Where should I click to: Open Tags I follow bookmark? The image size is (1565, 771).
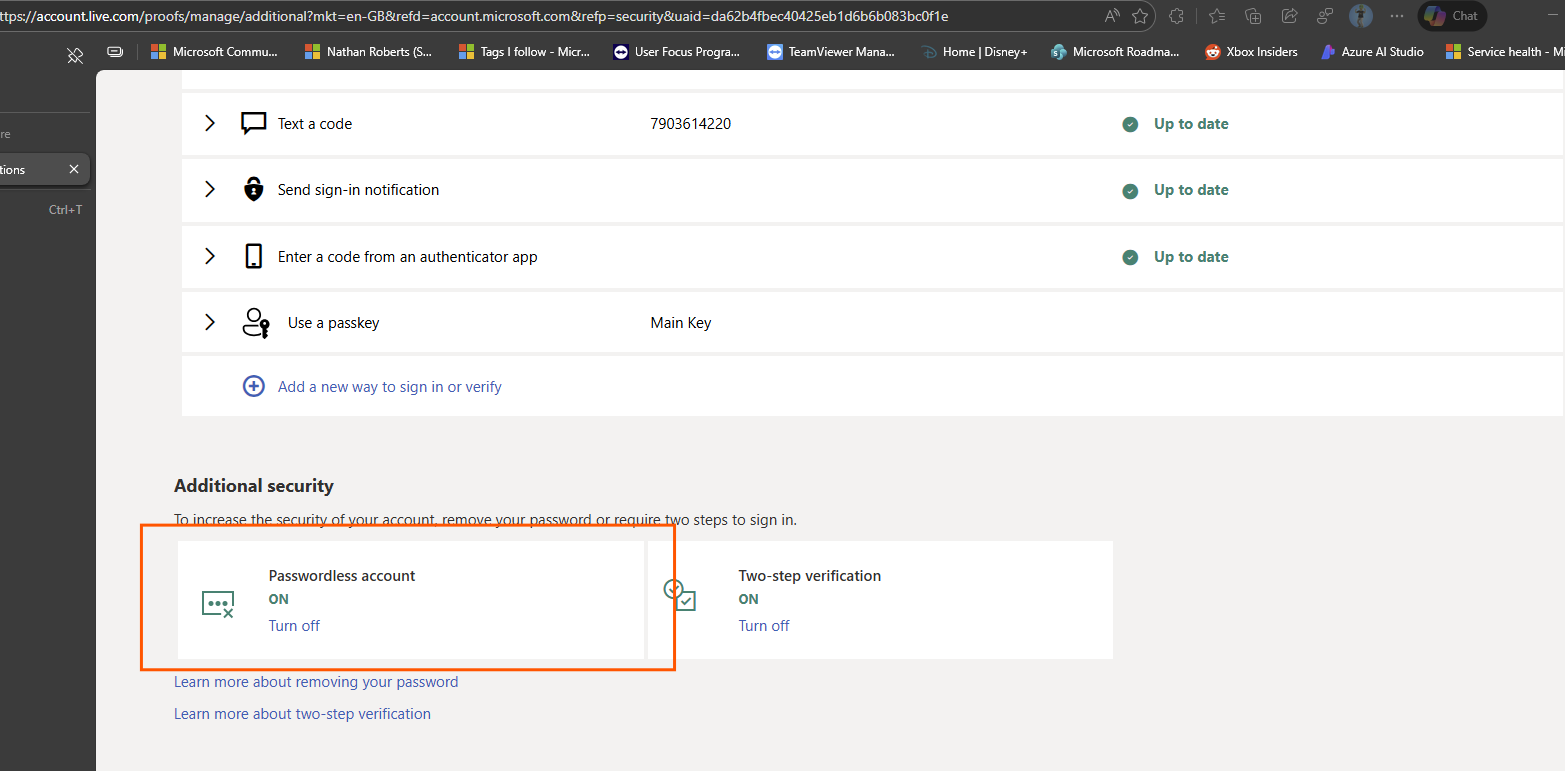click(x=524, y=52)
